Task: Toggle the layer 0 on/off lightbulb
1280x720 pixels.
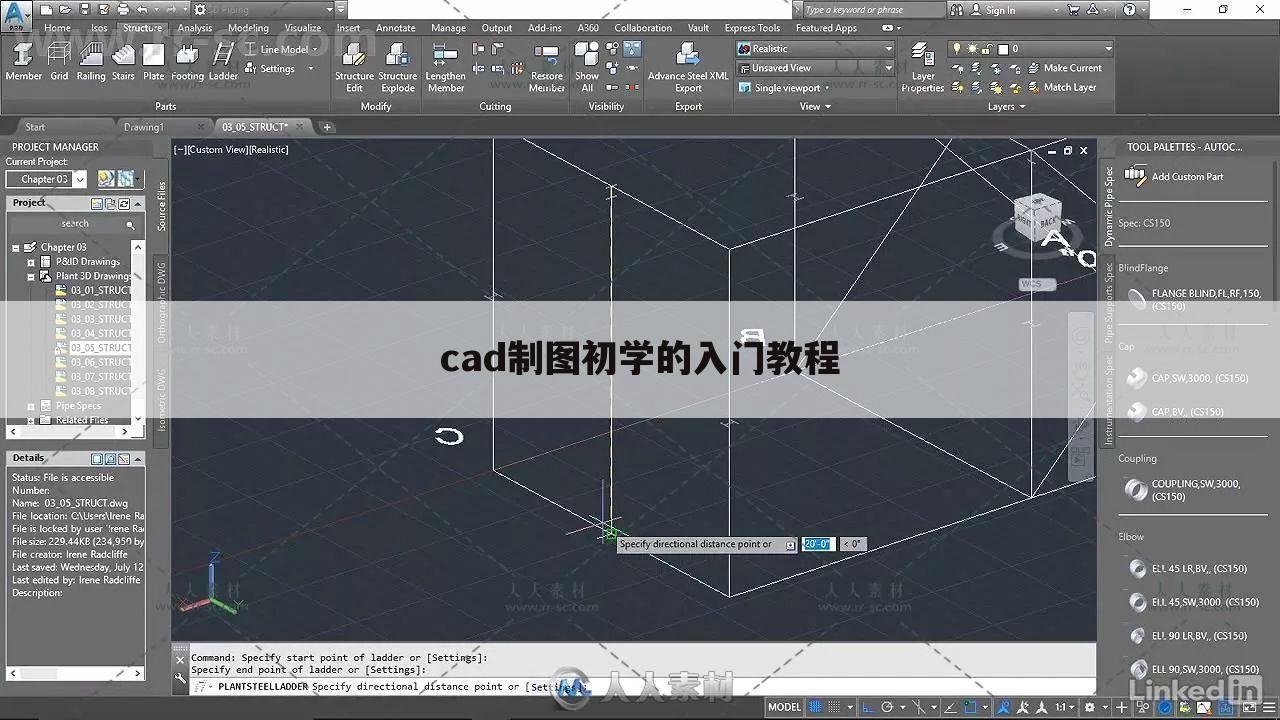Action: click(x=956, y=48)
